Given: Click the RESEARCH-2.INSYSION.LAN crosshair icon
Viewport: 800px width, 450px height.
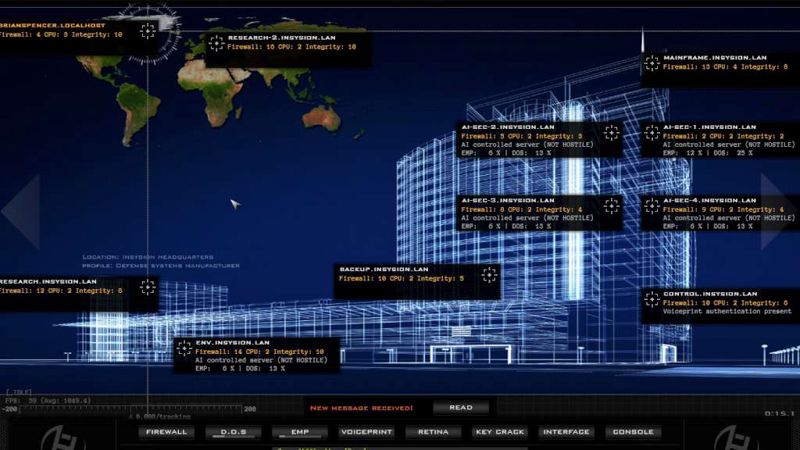Looking at the screenshot, I should [216, 43].
